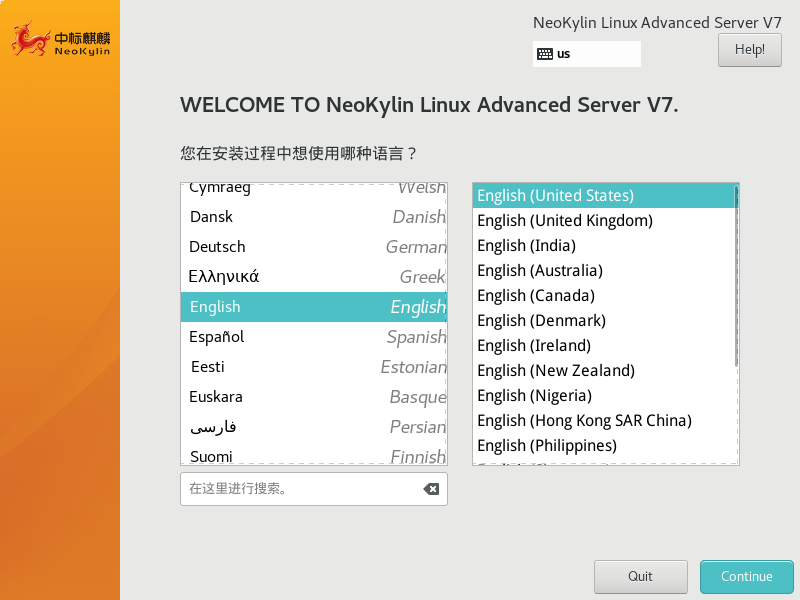The image size is (800, 600).
Task: Open the us keyboard layout indicator
Action: pos(587,54)
